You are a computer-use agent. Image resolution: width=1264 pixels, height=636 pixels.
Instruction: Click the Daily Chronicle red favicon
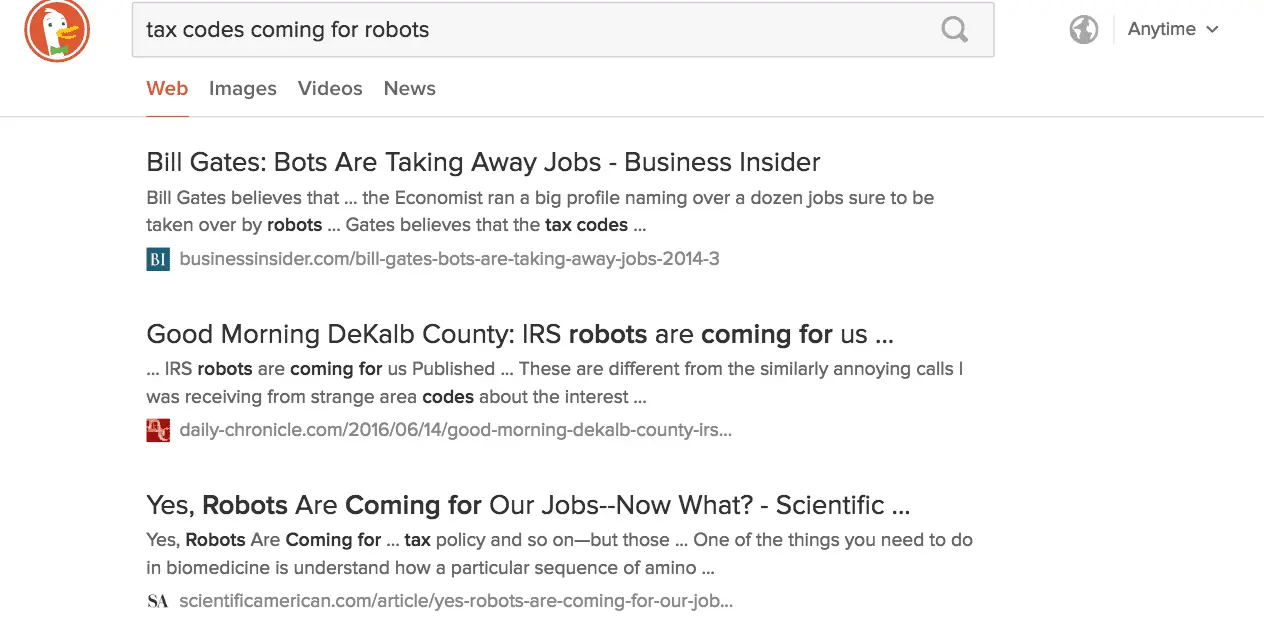(x=158, y=431)
